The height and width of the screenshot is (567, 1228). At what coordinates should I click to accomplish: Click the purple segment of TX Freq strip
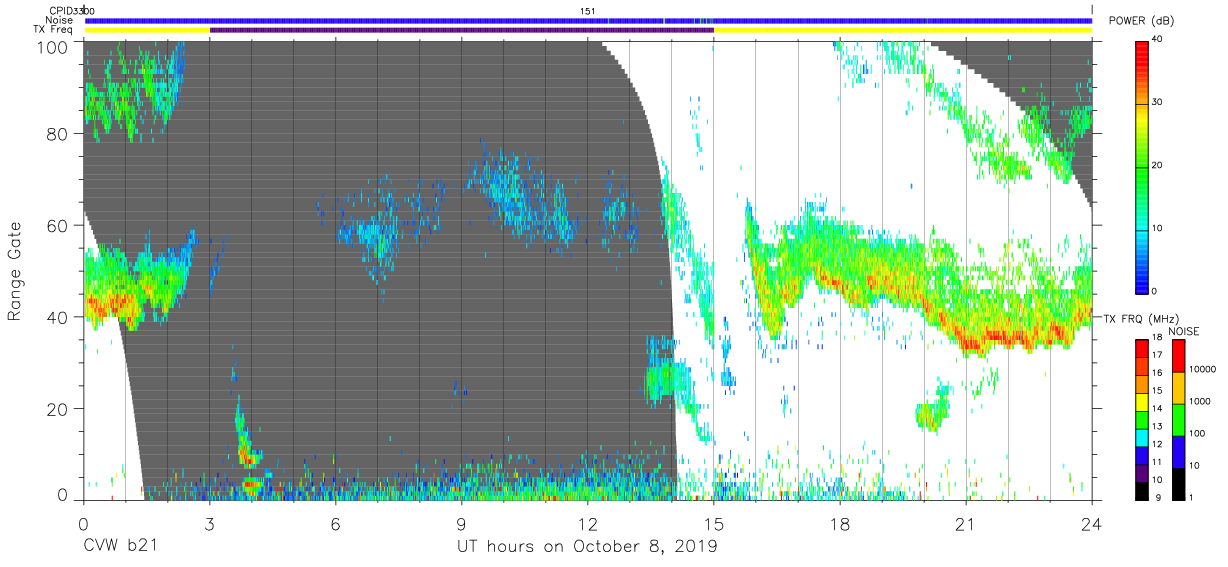[462, 30]
